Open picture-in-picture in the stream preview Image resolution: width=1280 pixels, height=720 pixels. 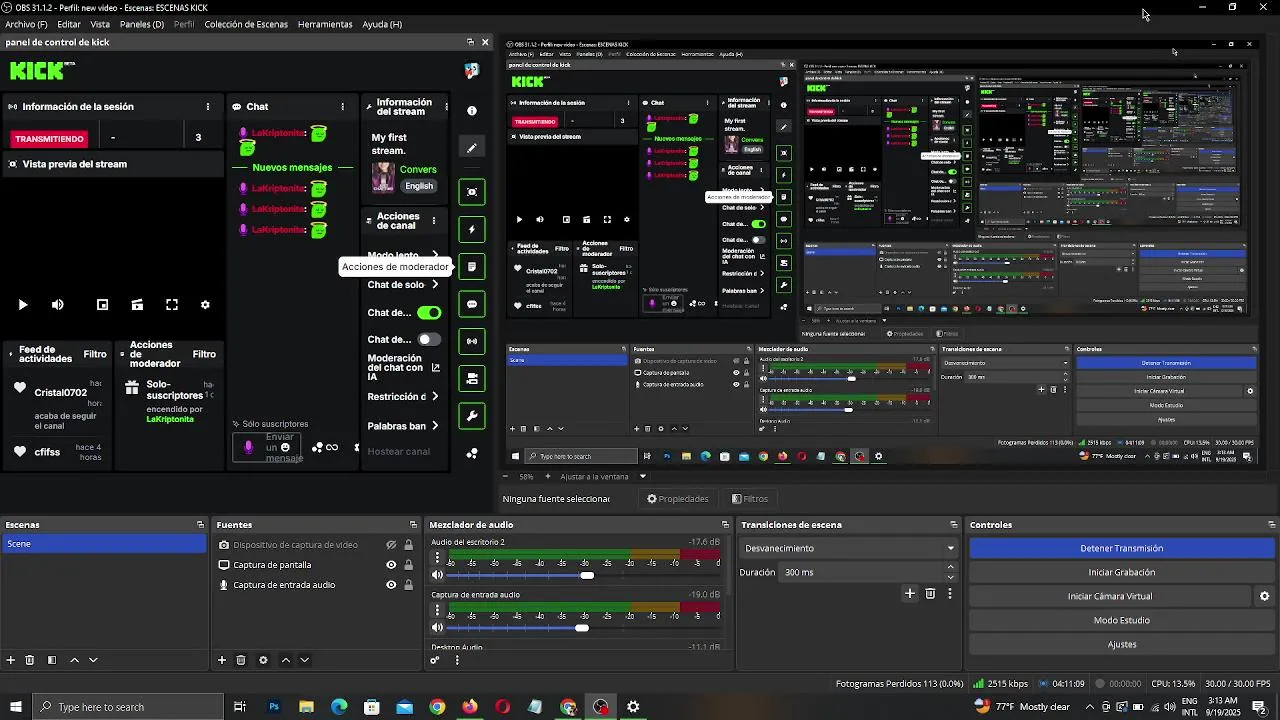tap(102, 305)
